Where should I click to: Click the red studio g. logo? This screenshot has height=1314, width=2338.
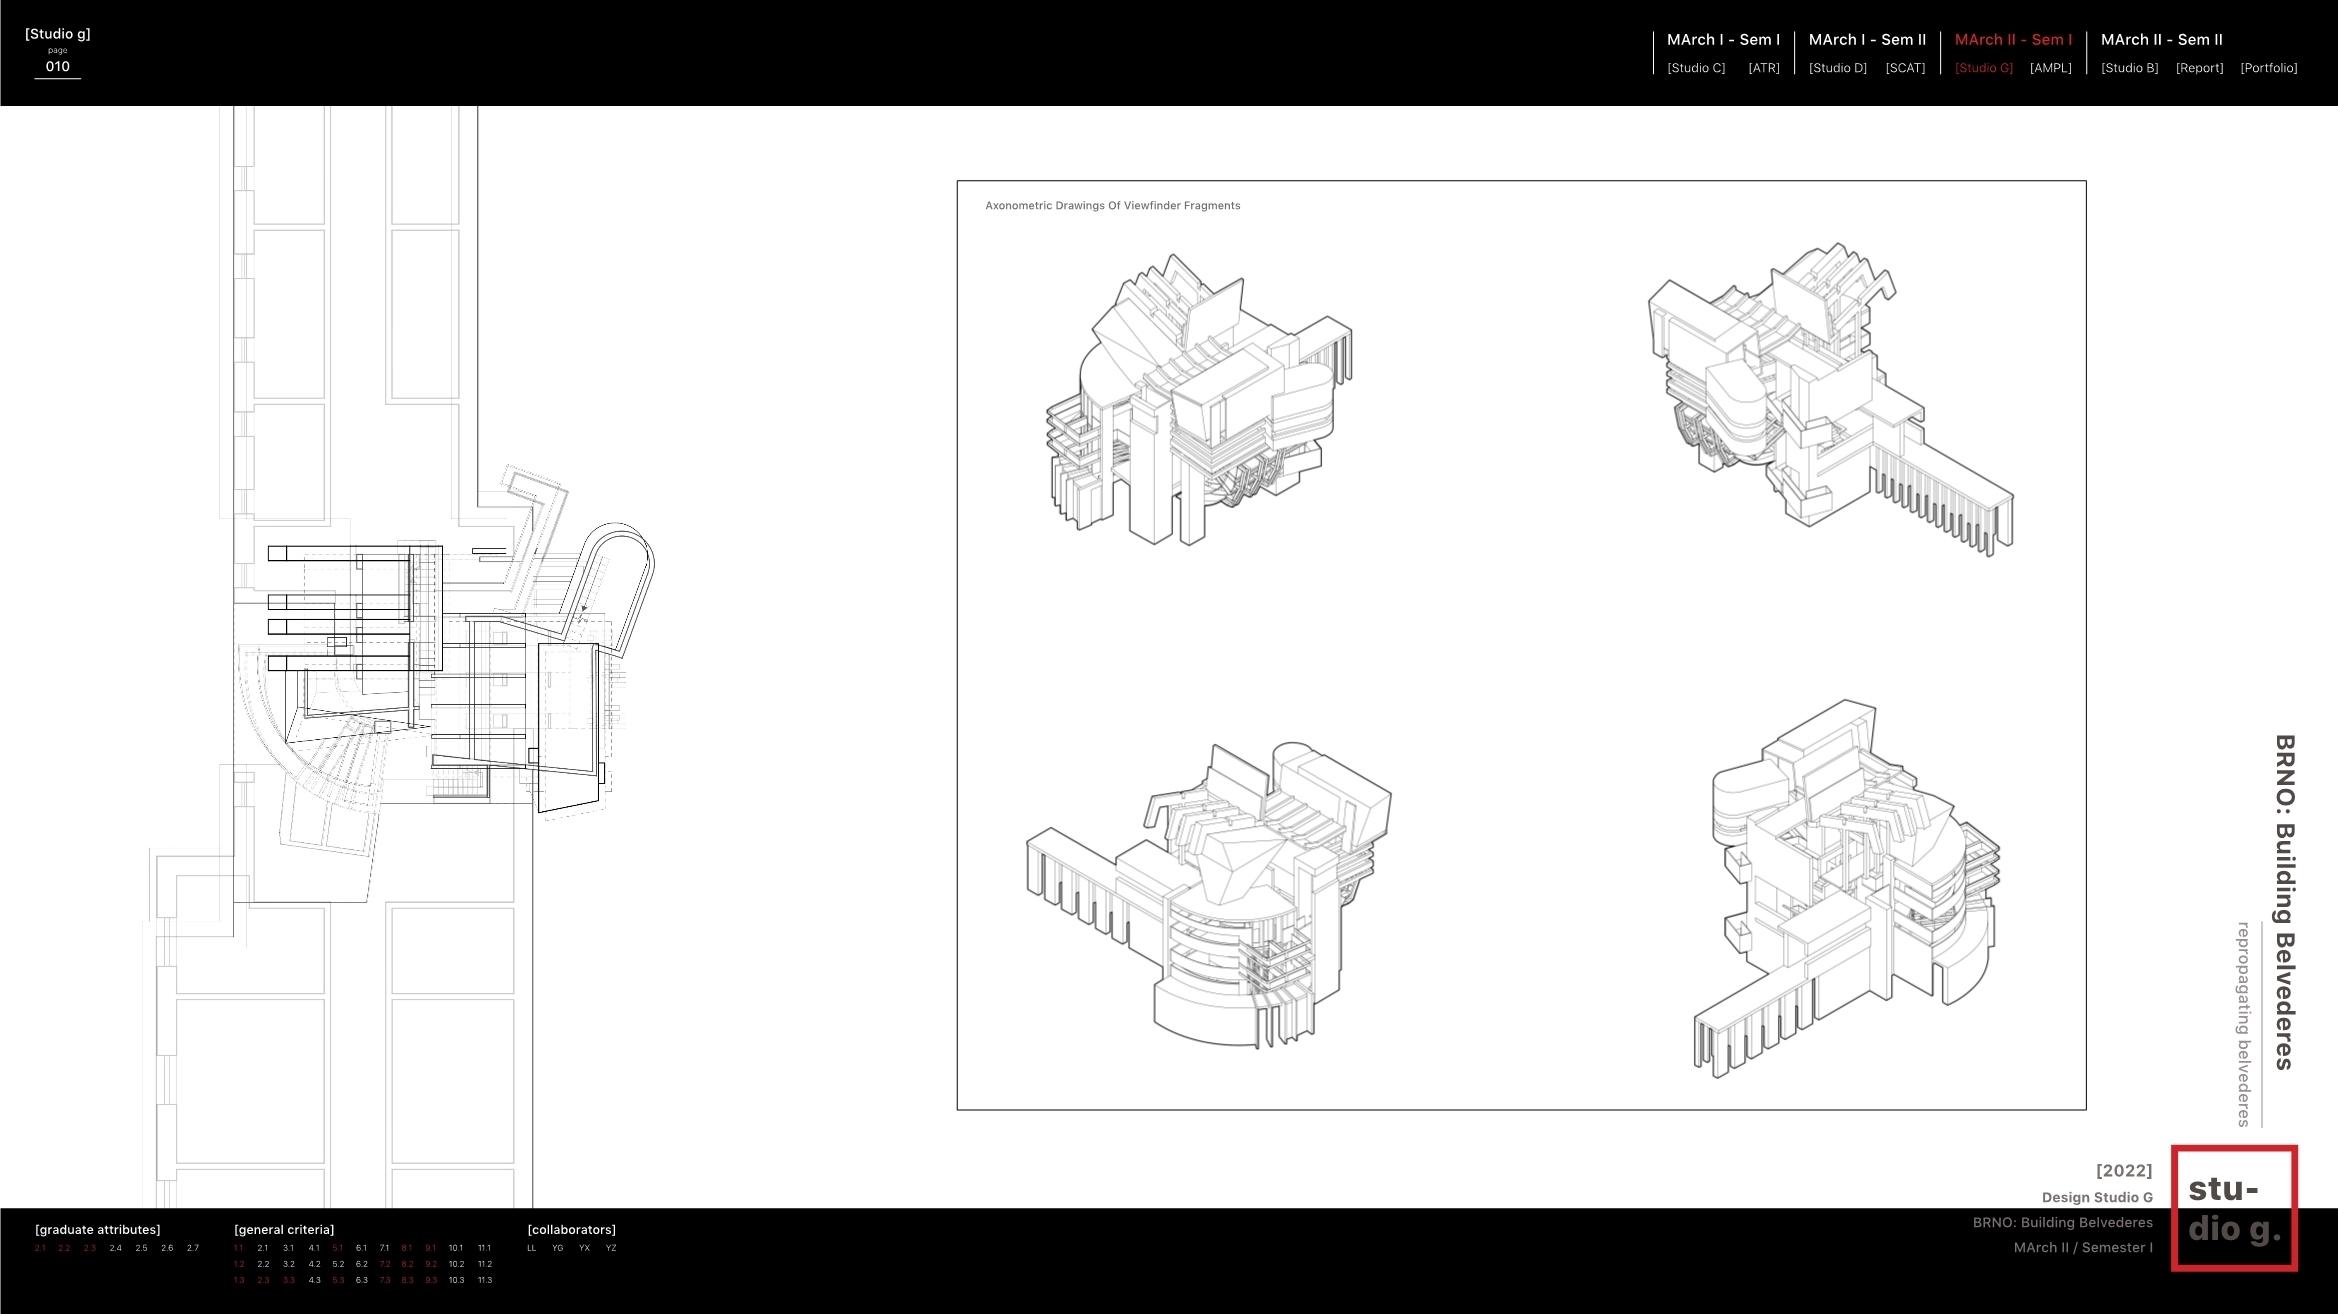point(2234,1208)
